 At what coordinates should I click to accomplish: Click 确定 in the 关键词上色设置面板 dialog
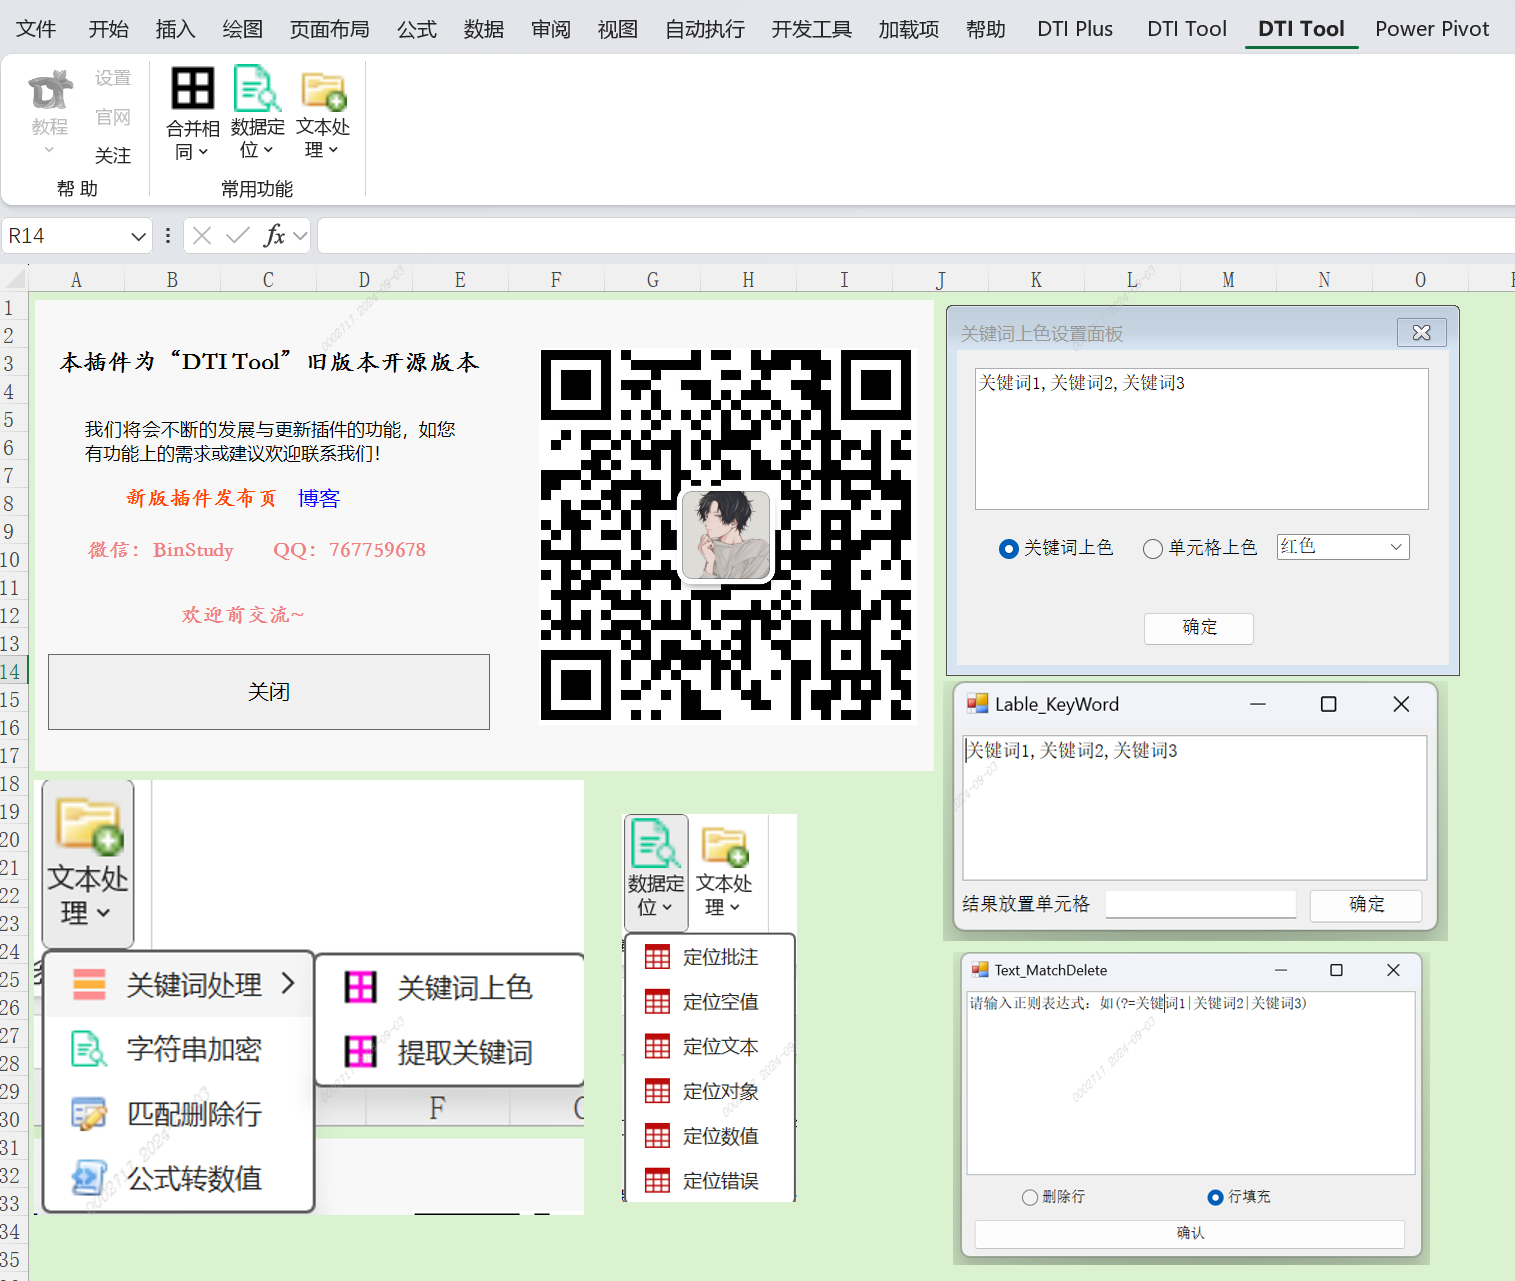coord(1199,628)
